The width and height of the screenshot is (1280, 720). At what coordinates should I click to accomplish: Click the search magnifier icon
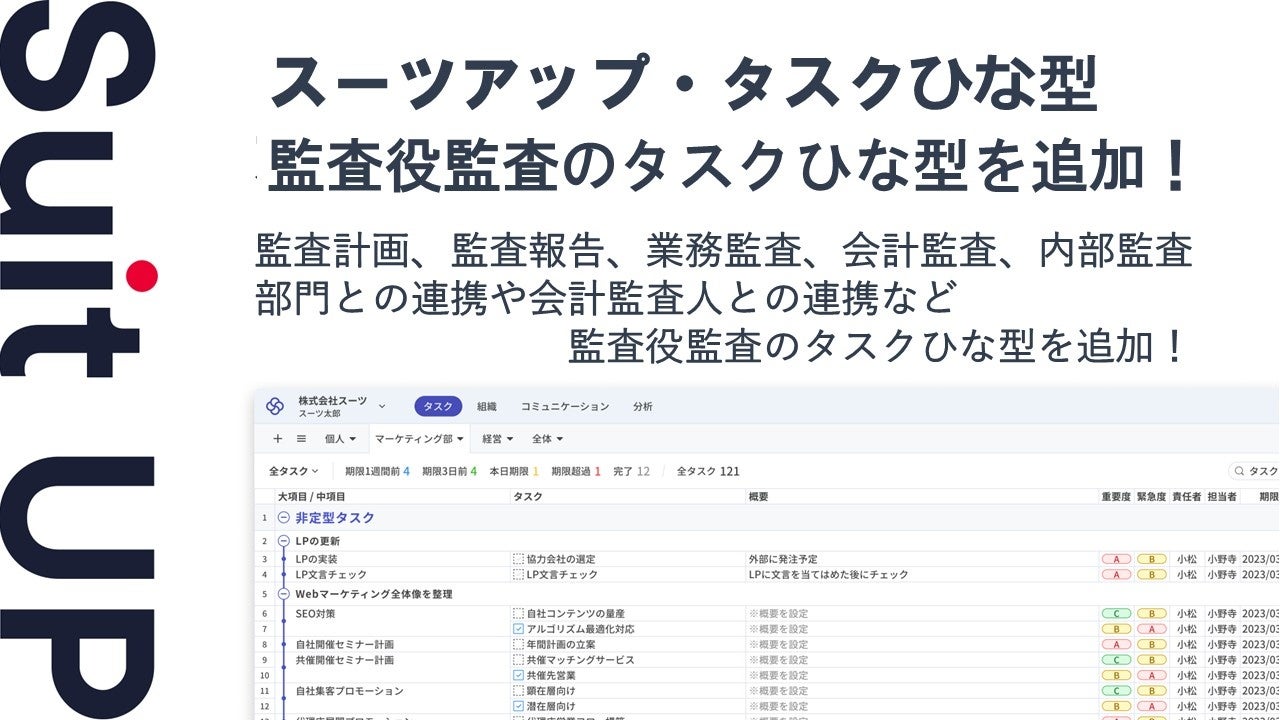[x=1240, y=471]
